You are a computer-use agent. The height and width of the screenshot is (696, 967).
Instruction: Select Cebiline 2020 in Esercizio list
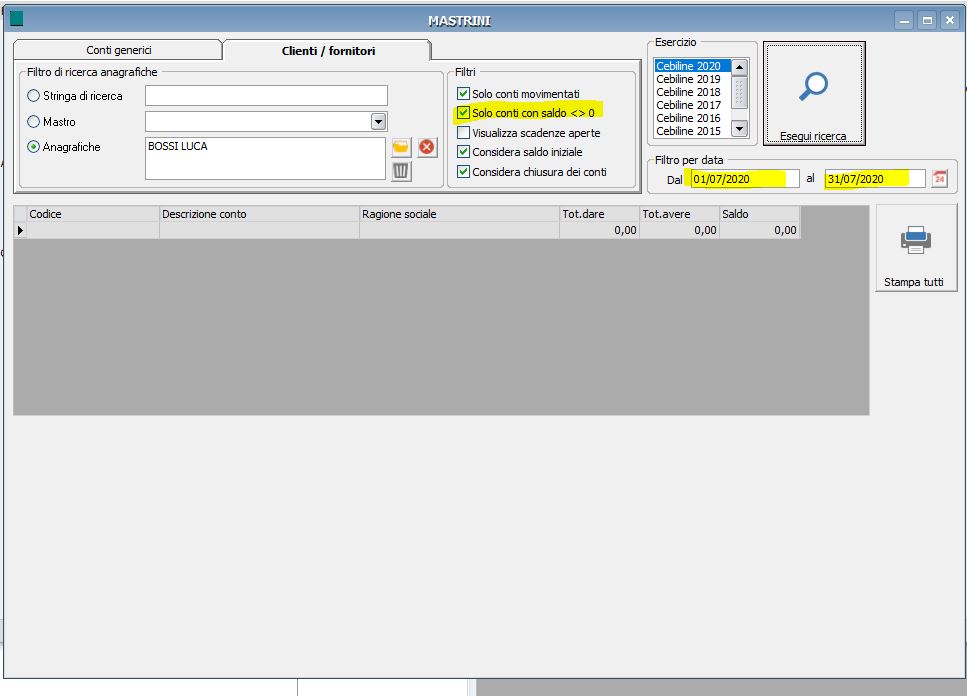(692, 66)
